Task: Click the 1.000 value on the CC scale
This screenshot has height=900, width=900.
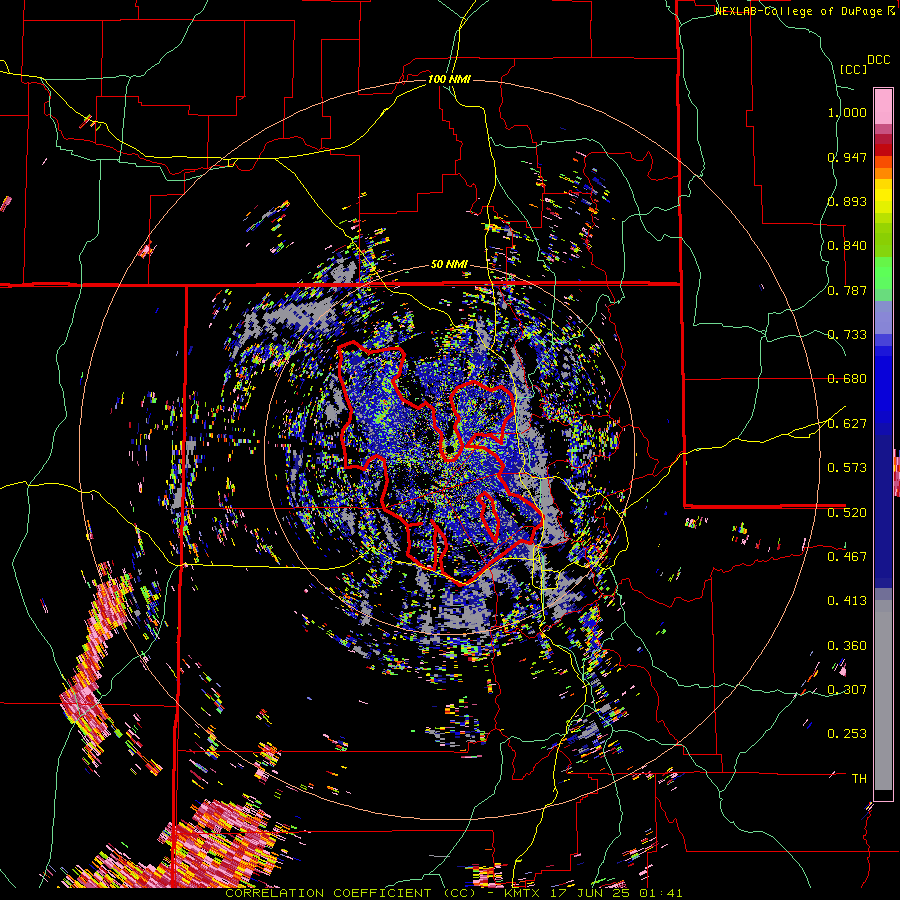Action: pos(847,112)
